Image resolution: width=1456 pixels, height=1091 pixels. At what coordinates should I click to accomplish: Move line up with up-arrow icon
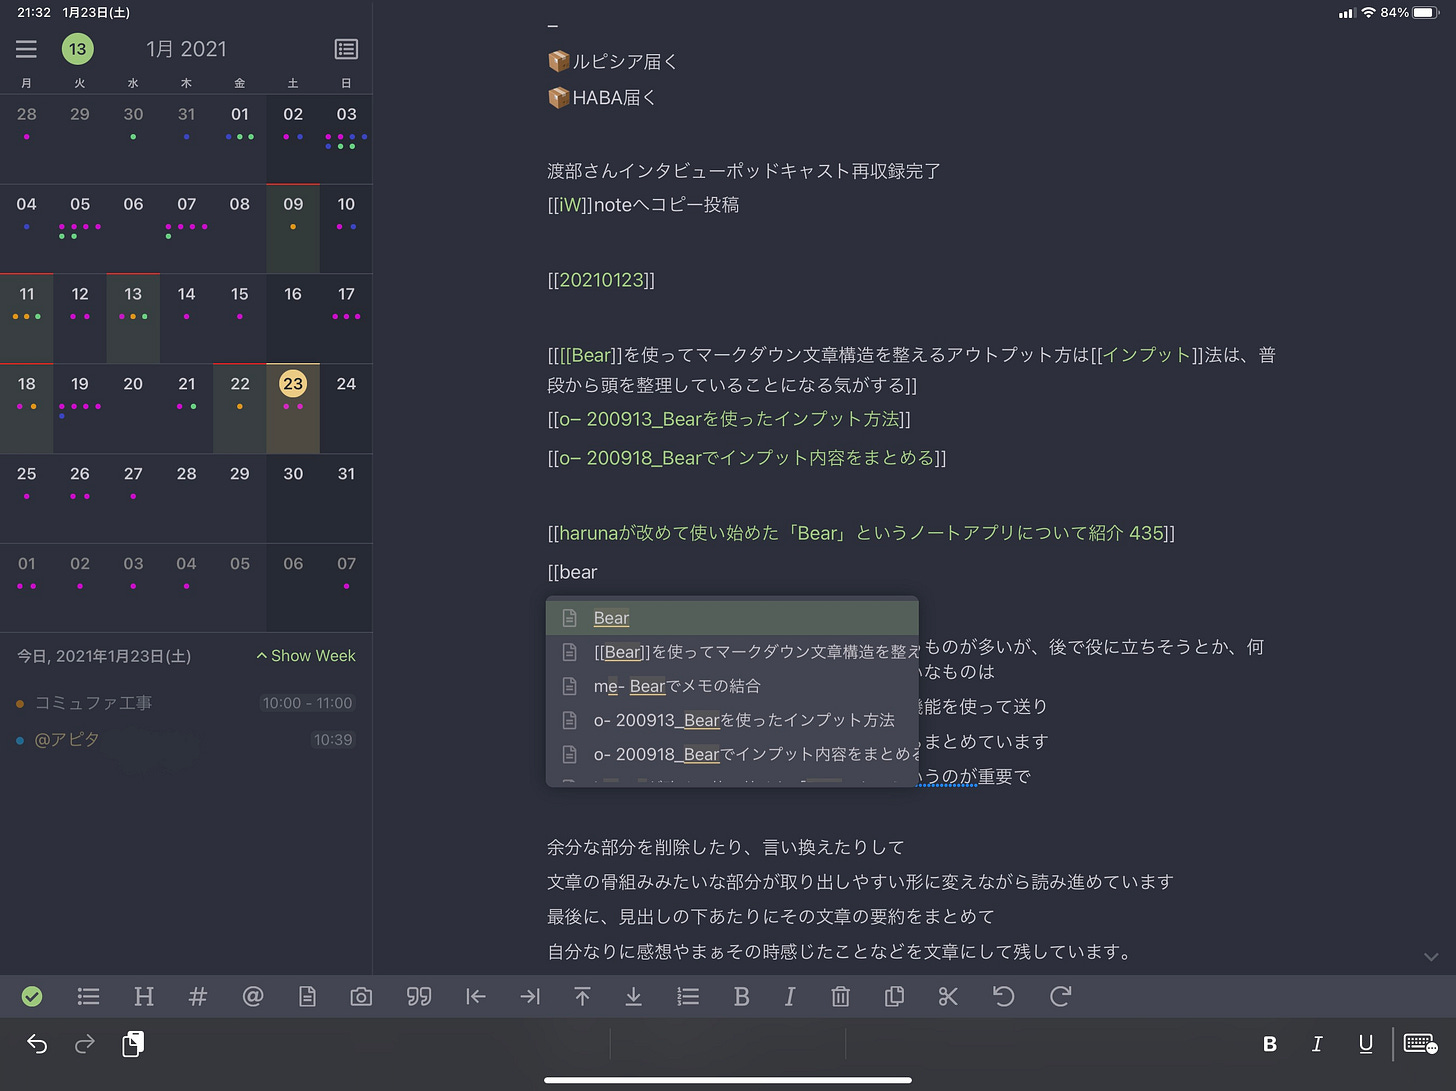click(x=582, y=996)
